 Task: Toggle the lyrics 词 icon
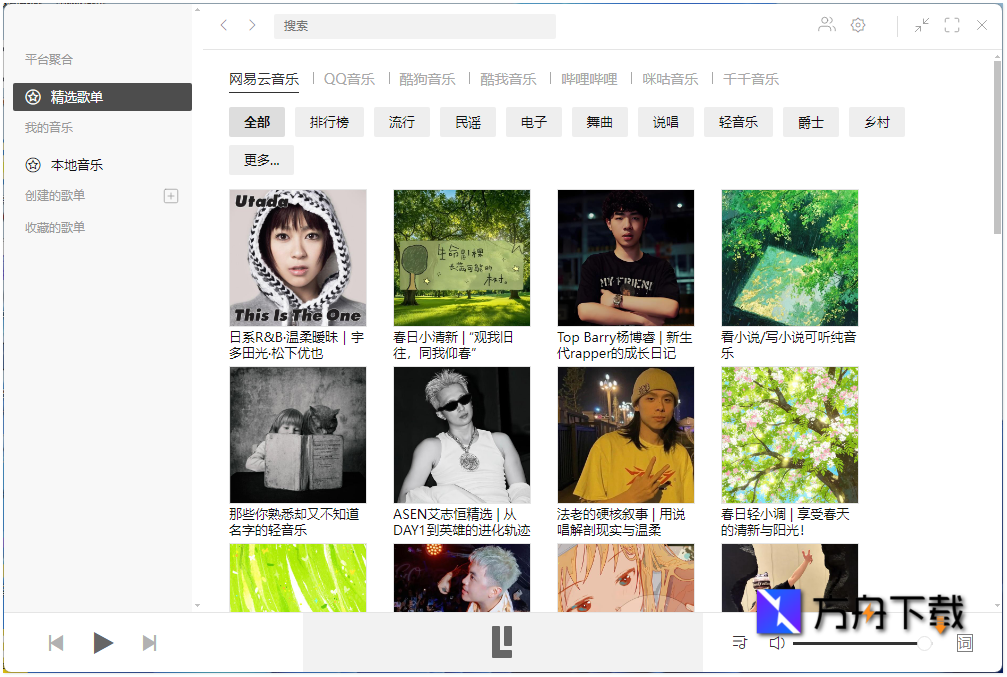[x=965, y=643]
